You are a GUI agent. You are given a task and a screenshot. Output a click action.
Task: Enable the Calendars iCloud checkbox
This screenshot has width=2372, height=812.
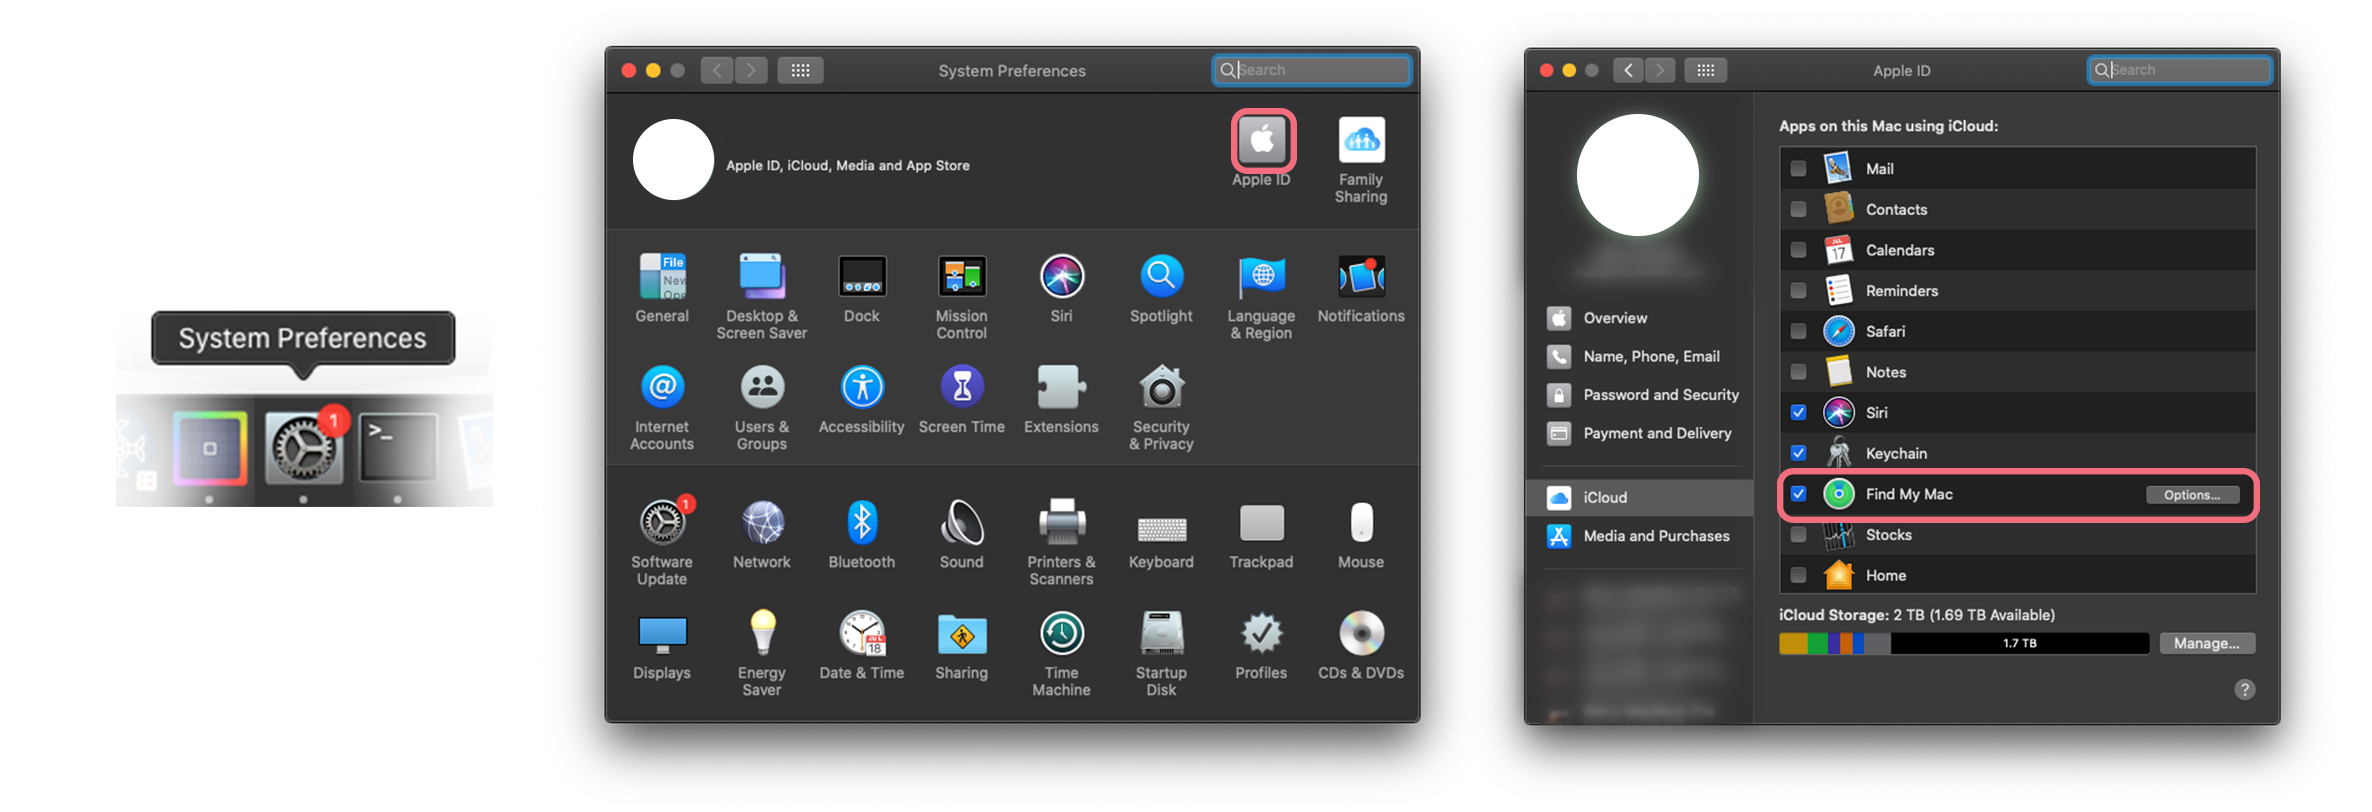(1798, 250)
